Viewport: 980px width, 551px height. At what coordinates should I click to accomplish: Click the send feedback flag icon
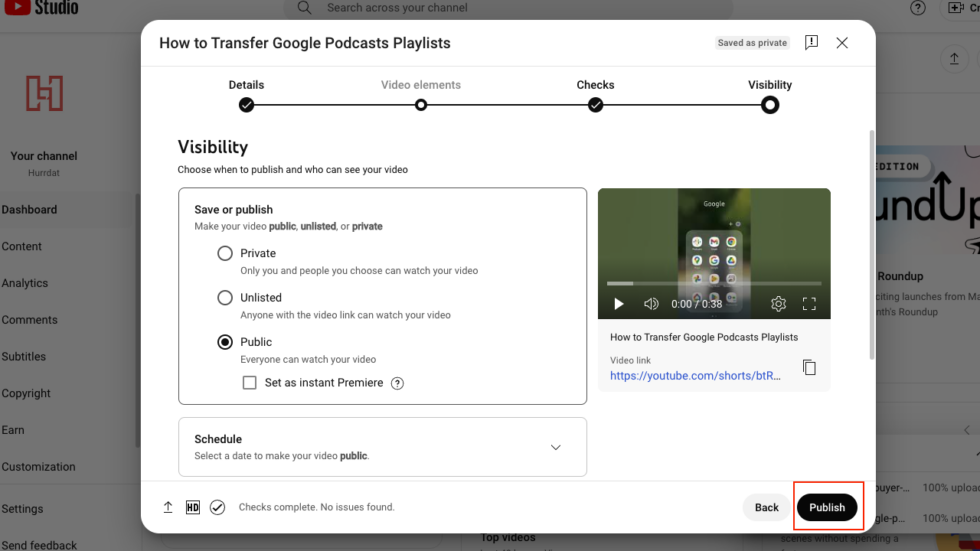pyautogui.click(x=811, y=42)
